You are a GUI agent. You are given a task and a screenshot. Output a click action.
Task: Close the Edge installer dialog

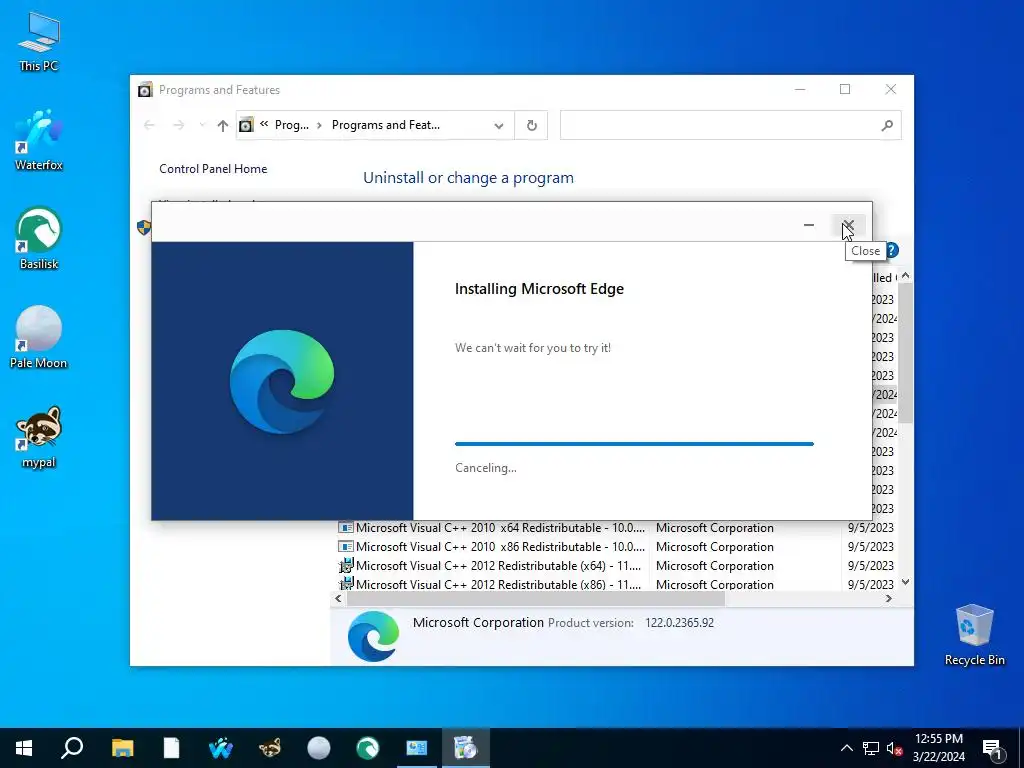pos(848,225)
